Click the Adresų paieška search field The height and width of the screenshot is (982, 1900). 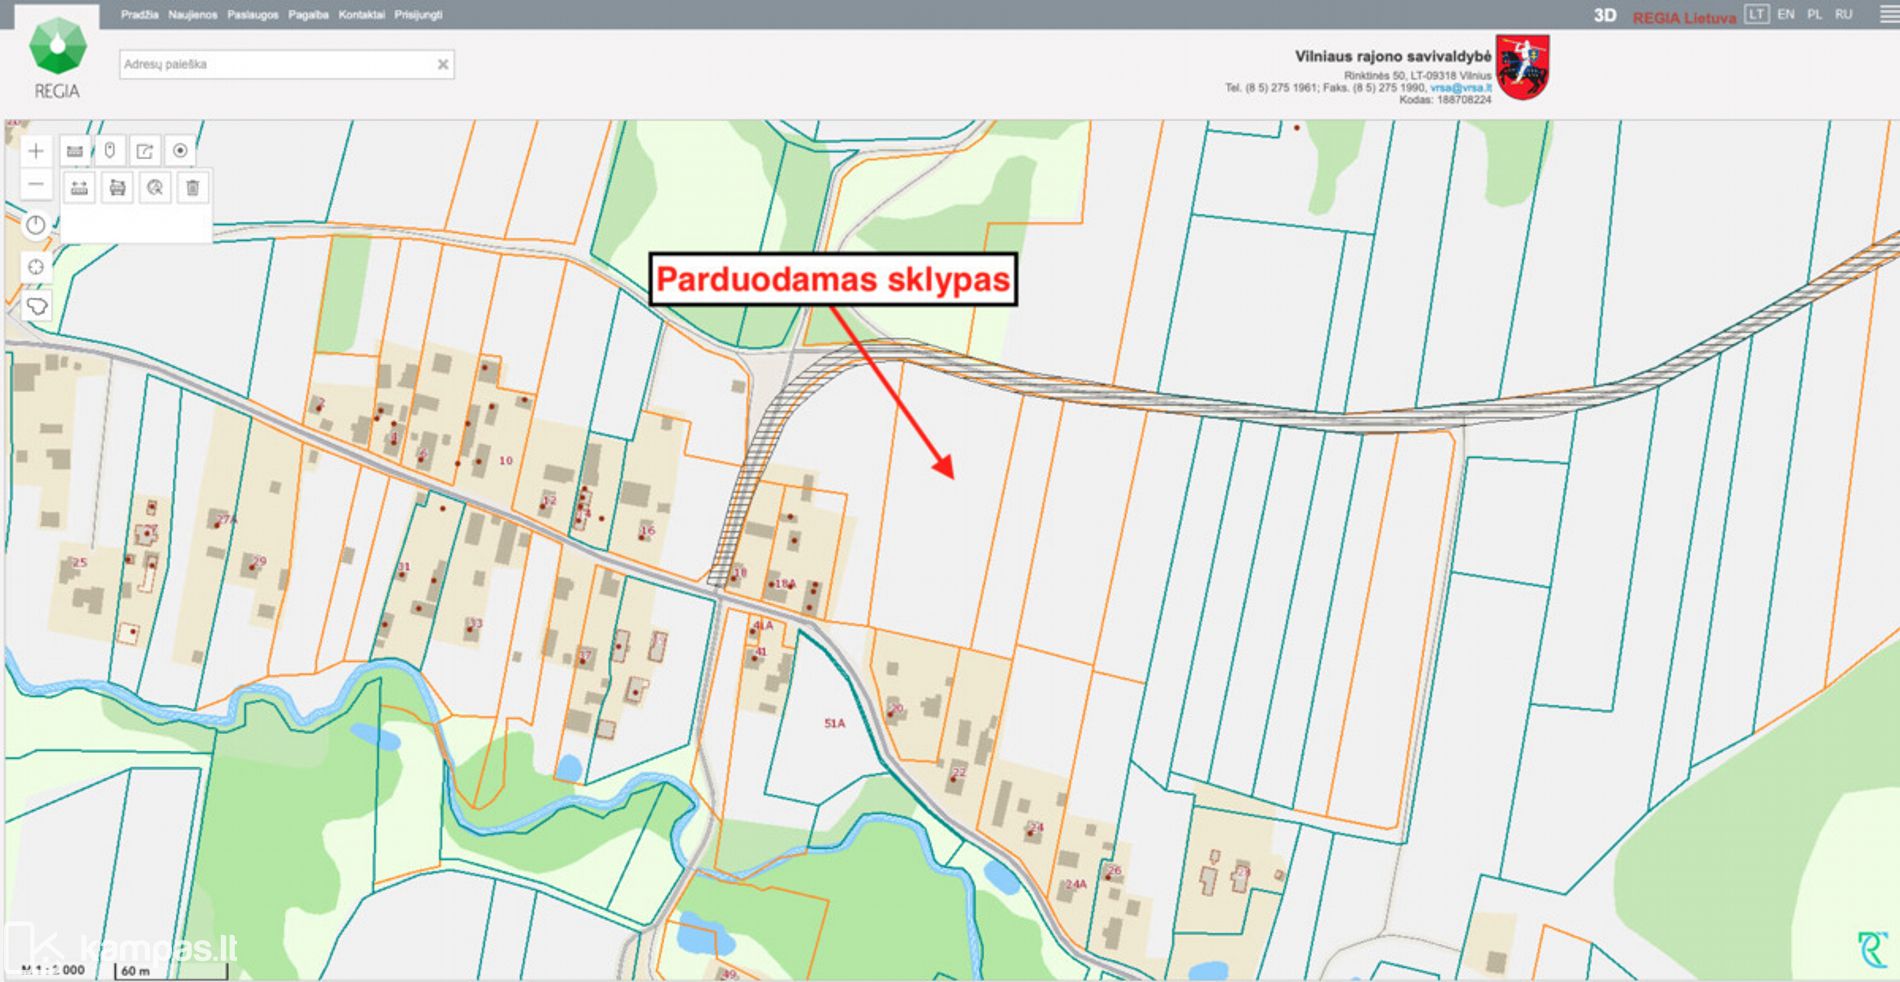[x=277, y=65]
